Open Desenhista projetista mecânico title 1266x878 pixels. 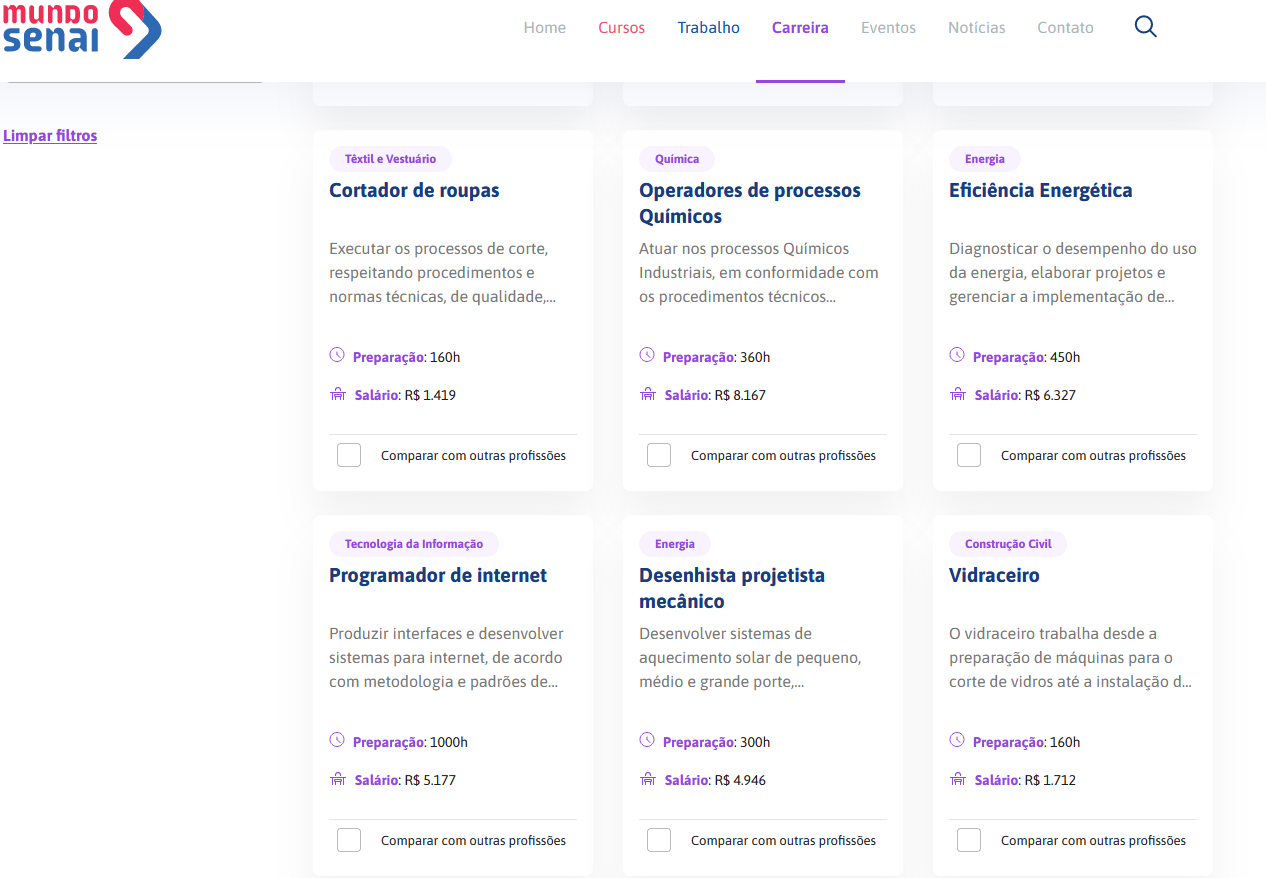[x=732, y=588]
